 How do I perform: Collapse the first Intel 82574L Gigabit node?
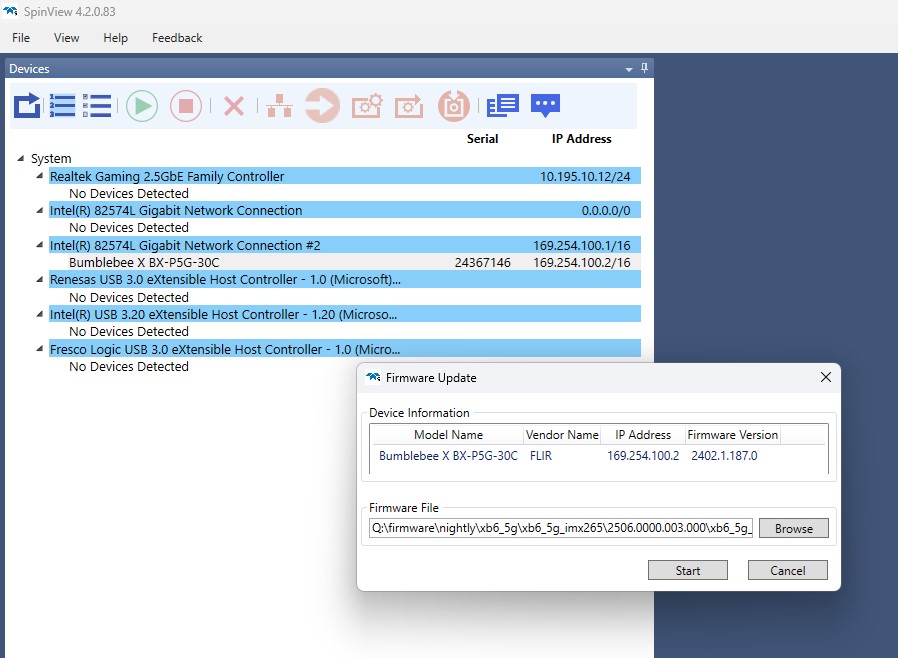point(40,211)
